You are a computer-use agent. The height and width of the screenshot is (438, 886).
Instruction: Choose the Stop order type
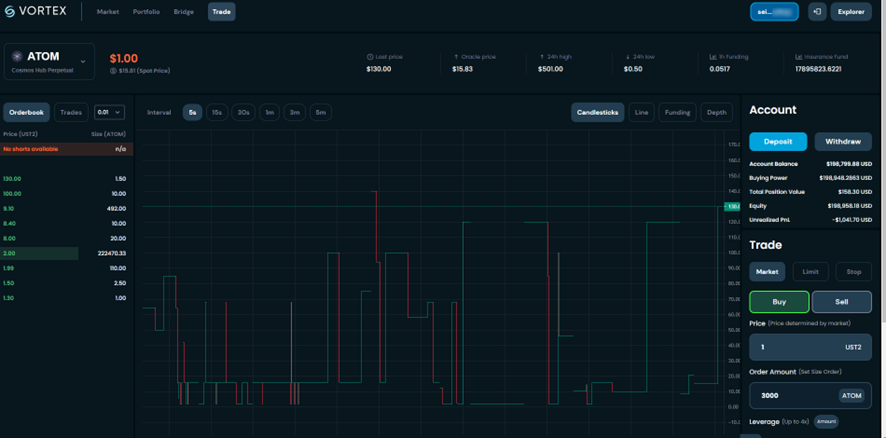(x=854, y=272)
